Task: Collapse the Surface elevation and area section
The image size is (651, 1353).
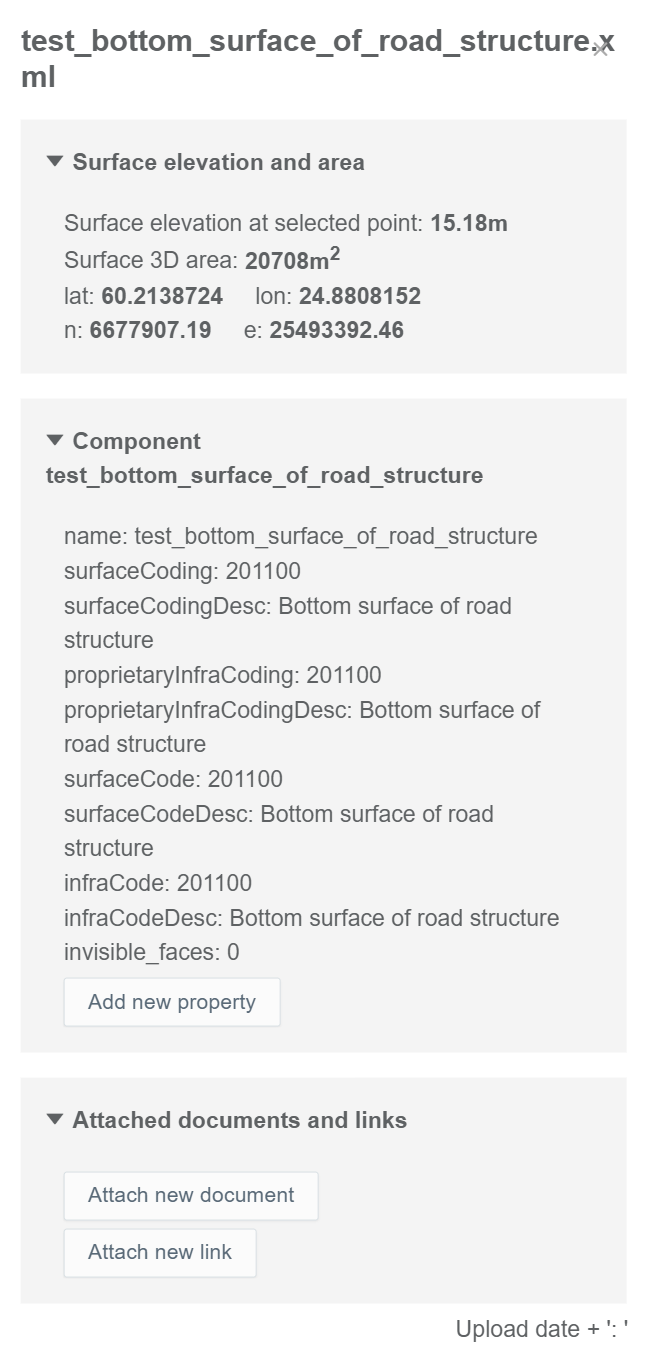Action: click(x=55, y=162)
